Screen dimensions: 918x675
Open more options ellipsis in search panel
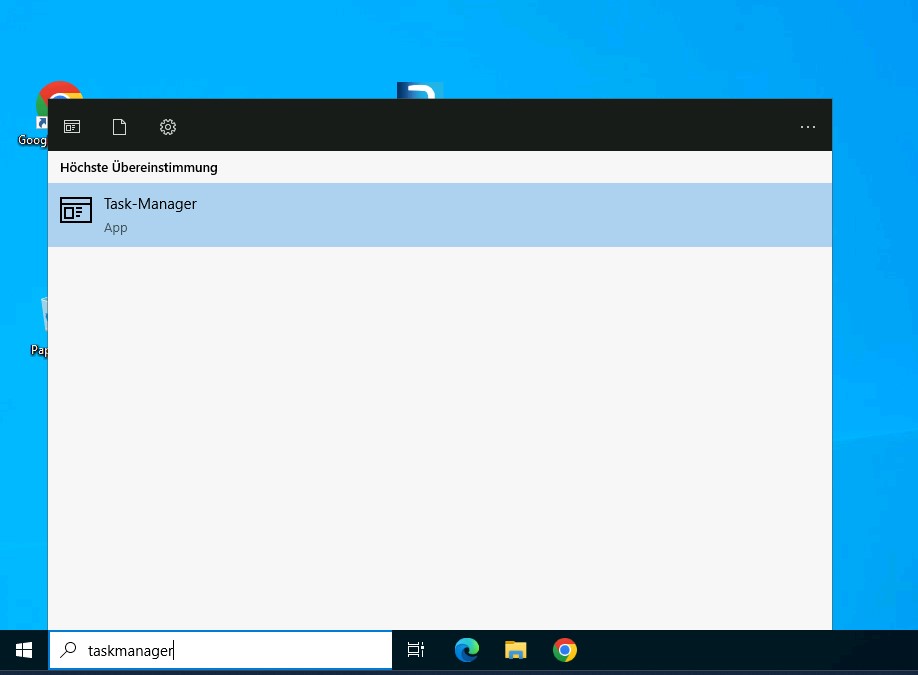[x=808, y=127]
